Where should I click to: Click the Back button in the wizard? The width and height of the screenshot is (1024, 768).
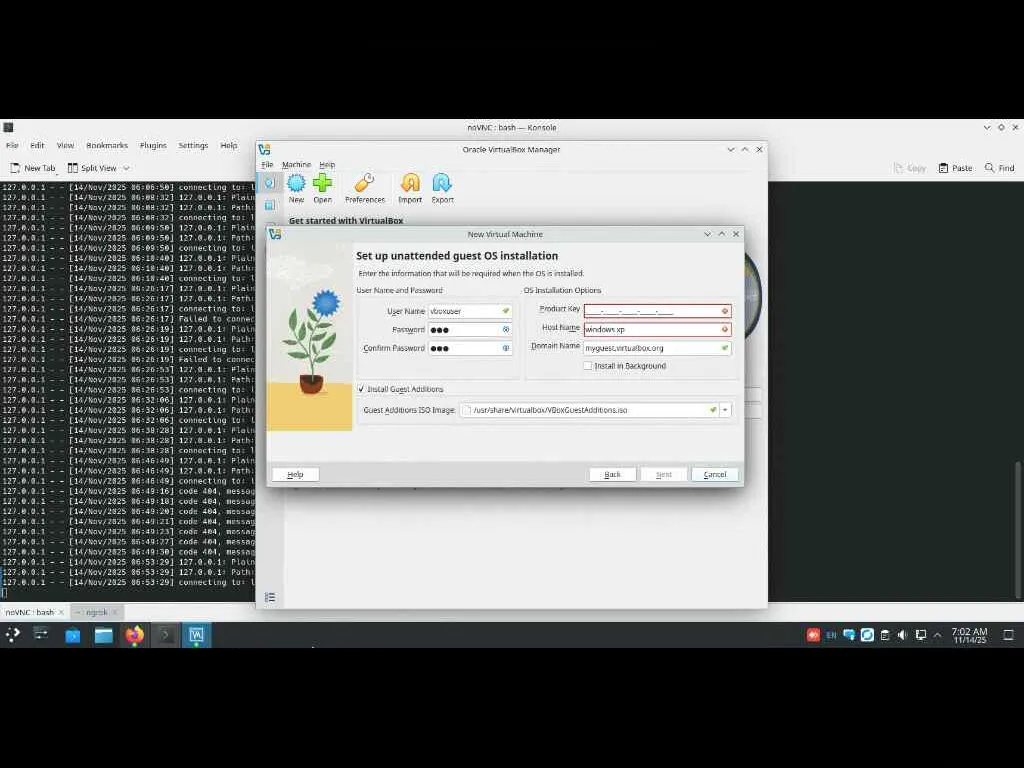613,475
